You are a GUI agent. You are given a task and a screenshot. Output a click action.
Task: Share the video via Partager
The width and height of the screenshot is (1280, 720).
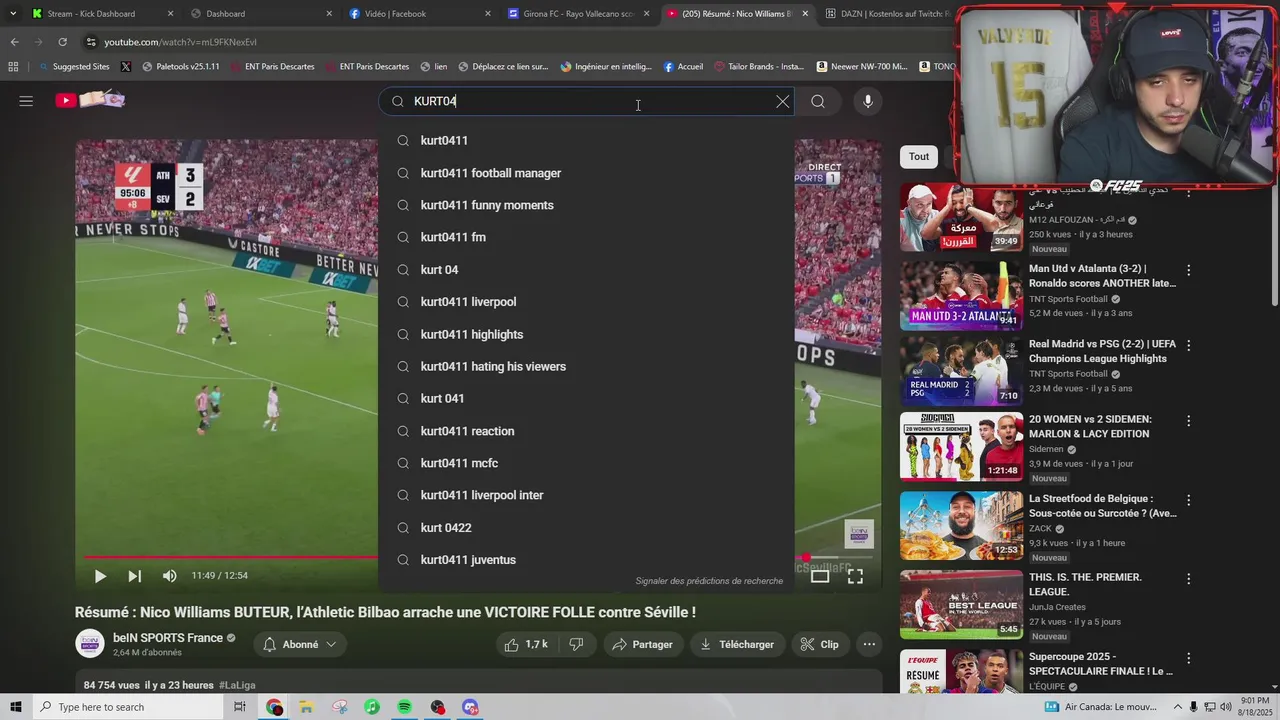pyautogui.click(x=642, y=645)
